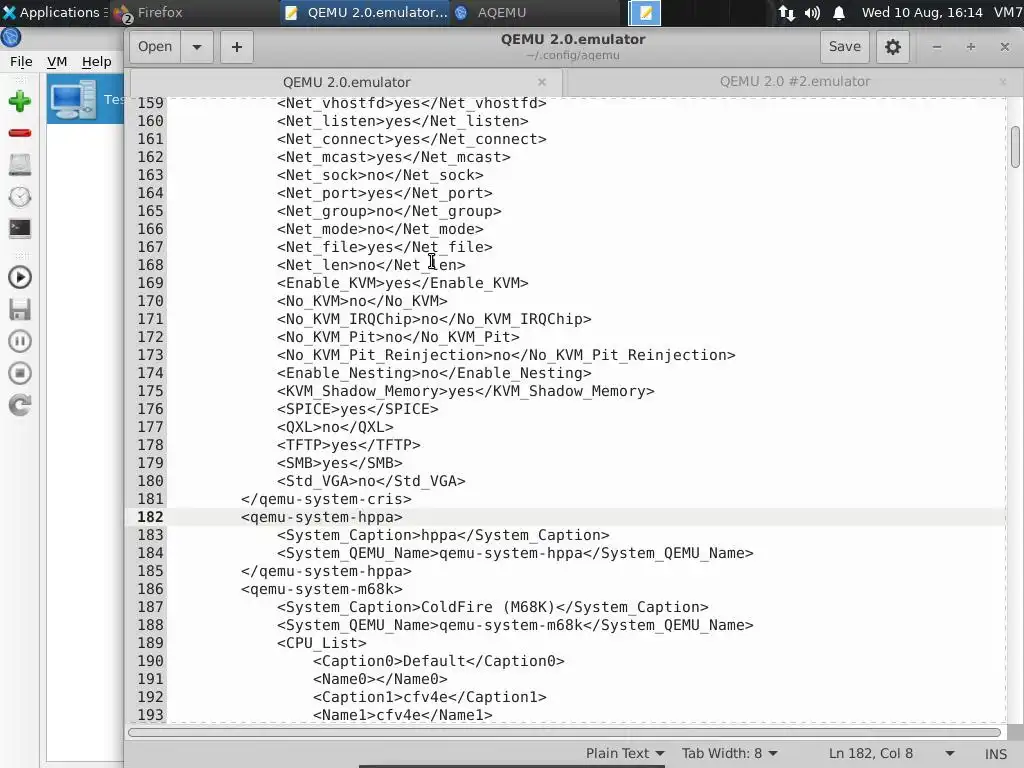Stop the VM with stop icon
The image size is (1024, 768).
click(x=20, y=373)
